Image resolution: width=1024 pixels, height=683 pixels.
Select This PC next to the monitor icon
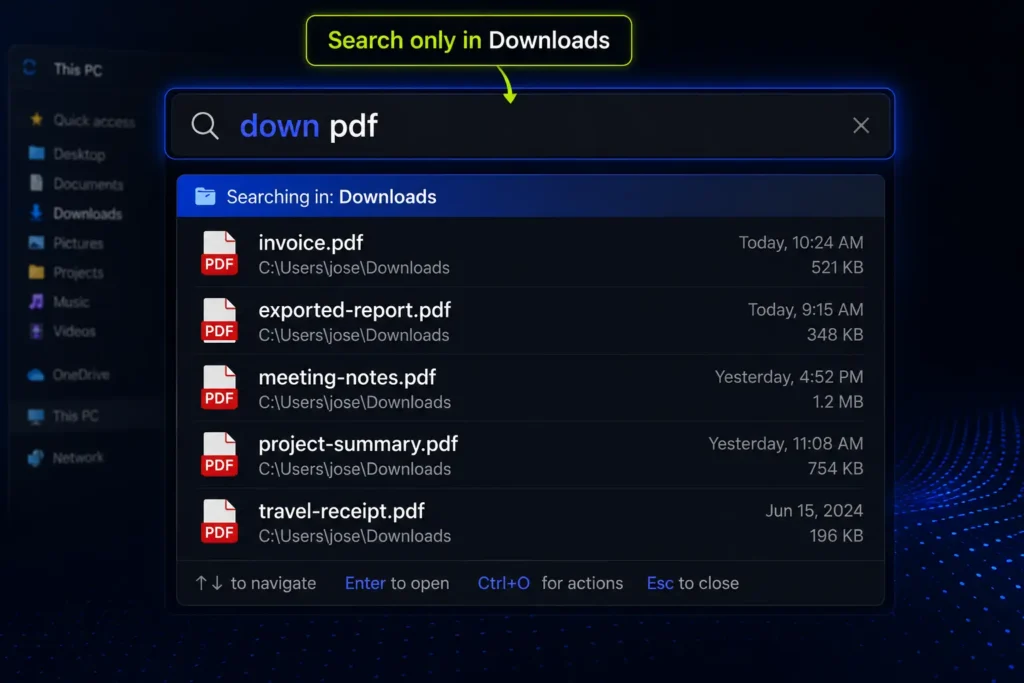click(75, 416)
